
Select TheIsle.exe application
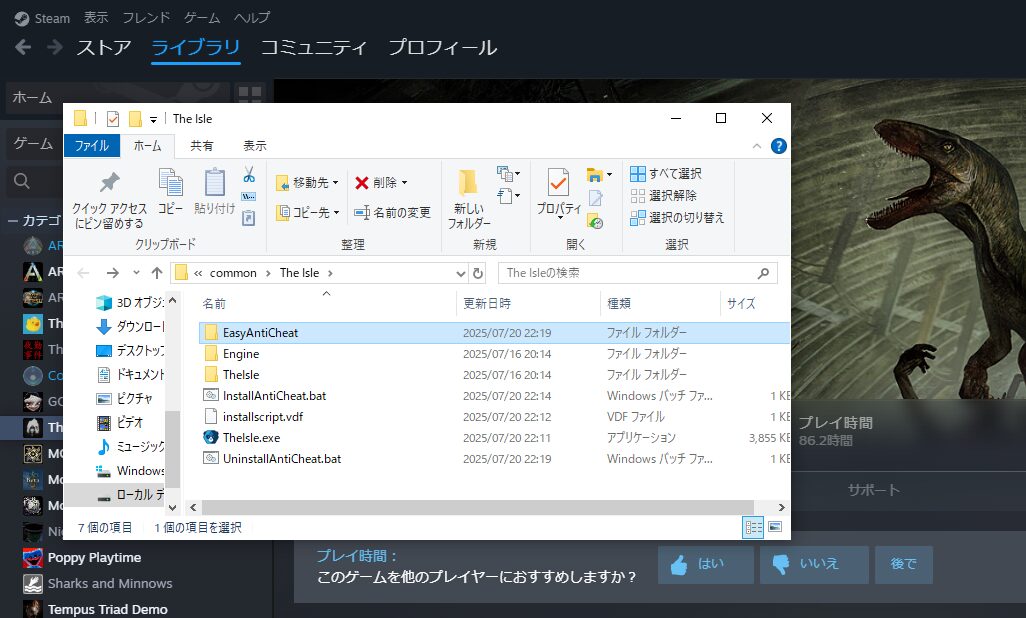coord(494,437)
